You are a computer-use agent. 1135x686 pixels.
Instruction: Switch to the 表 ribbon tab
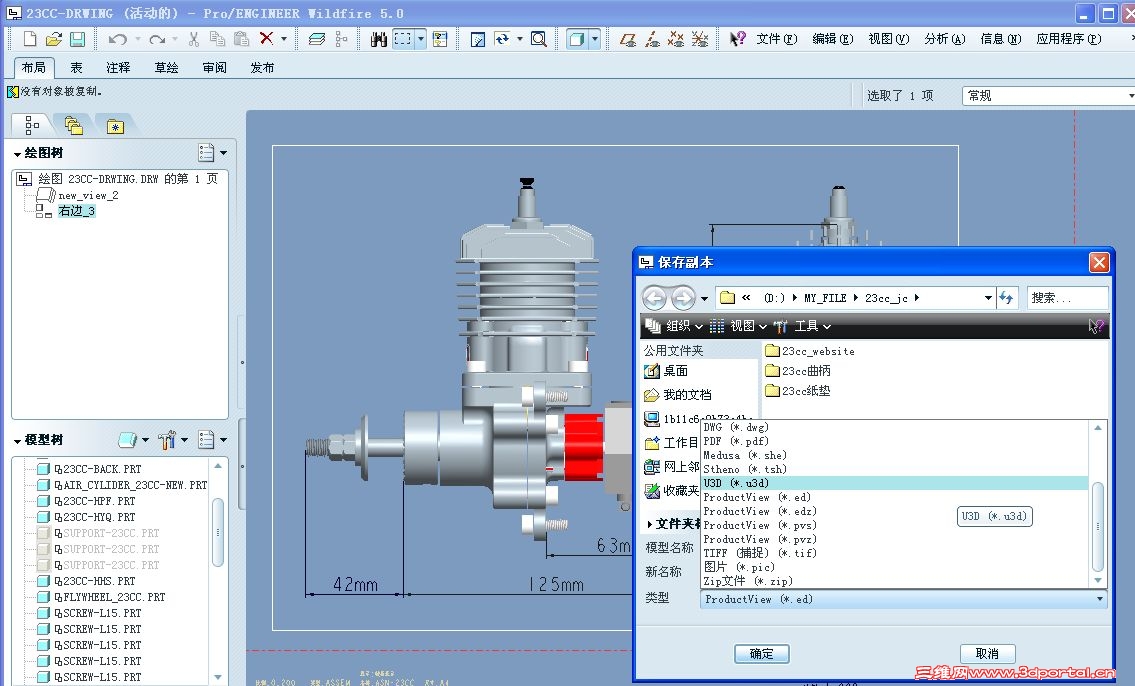click(76, 67)
